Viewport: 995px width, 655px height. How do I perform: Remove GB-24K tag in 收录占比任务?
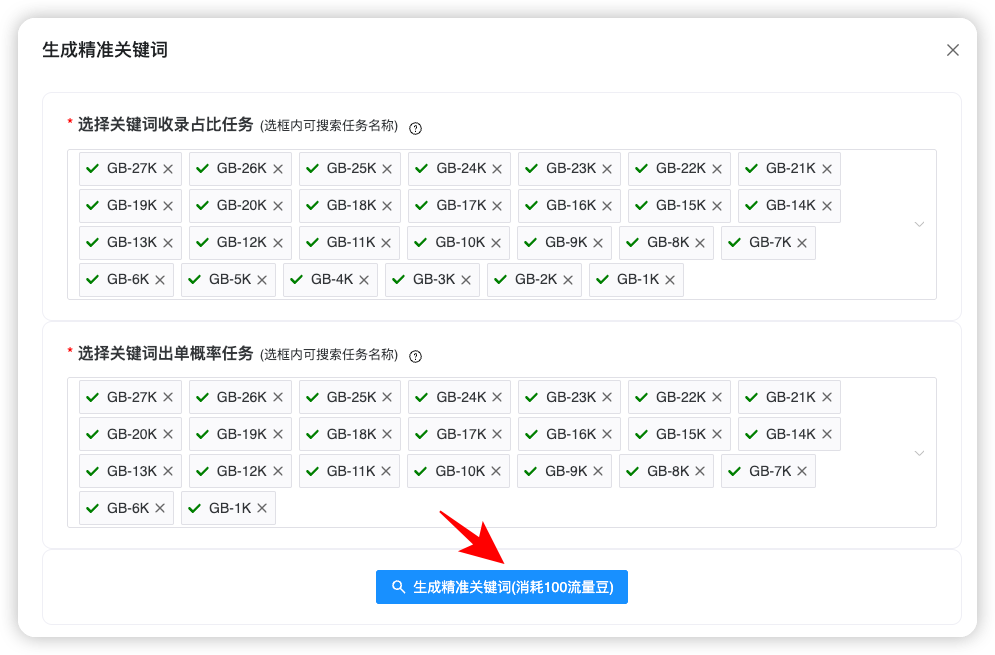point(497,169)
